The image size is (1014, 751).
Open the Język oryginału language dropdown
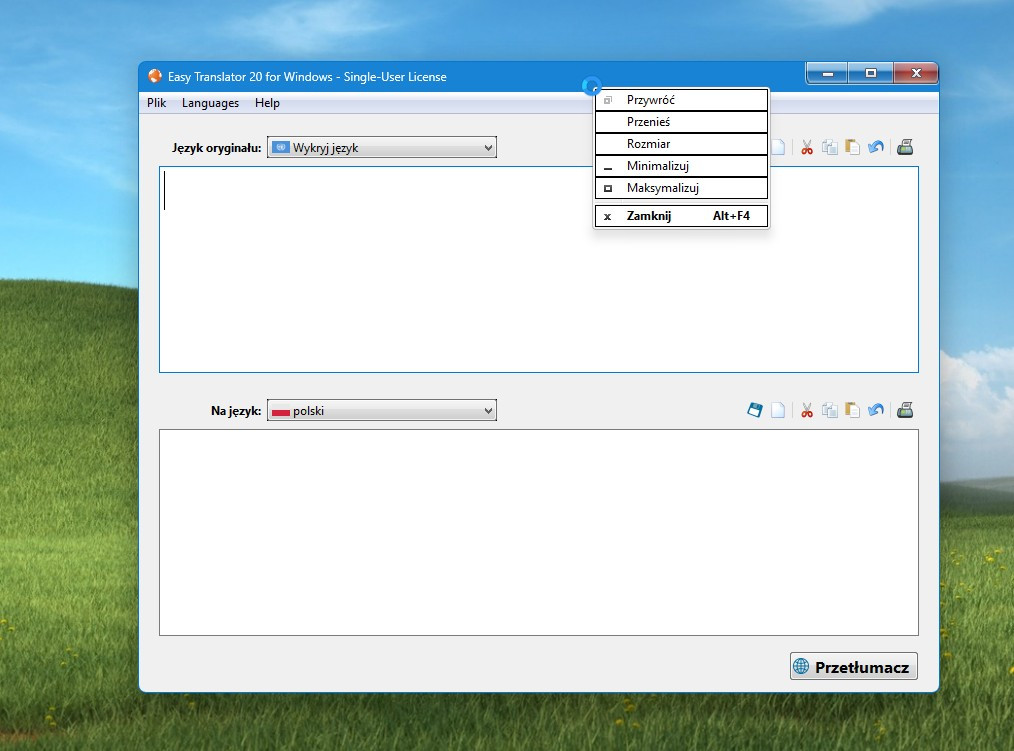(x=382, y=147)
